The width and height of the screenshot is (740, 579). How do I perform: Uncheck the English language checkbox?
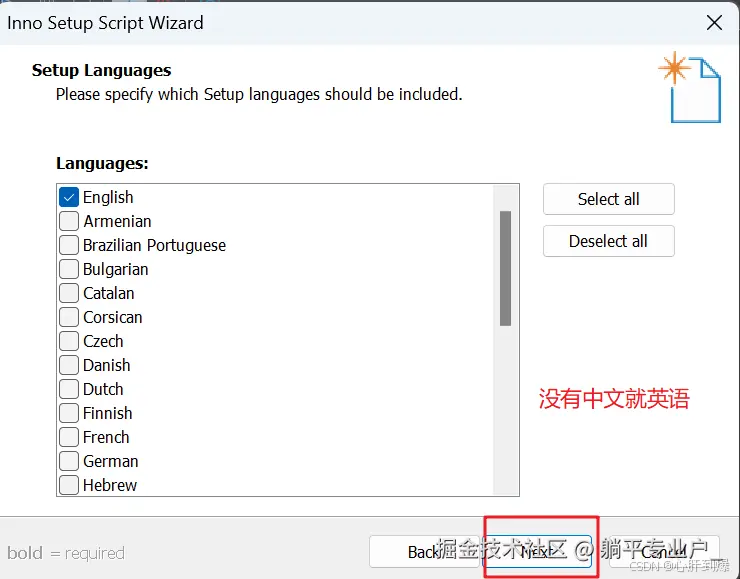point(69,197)
